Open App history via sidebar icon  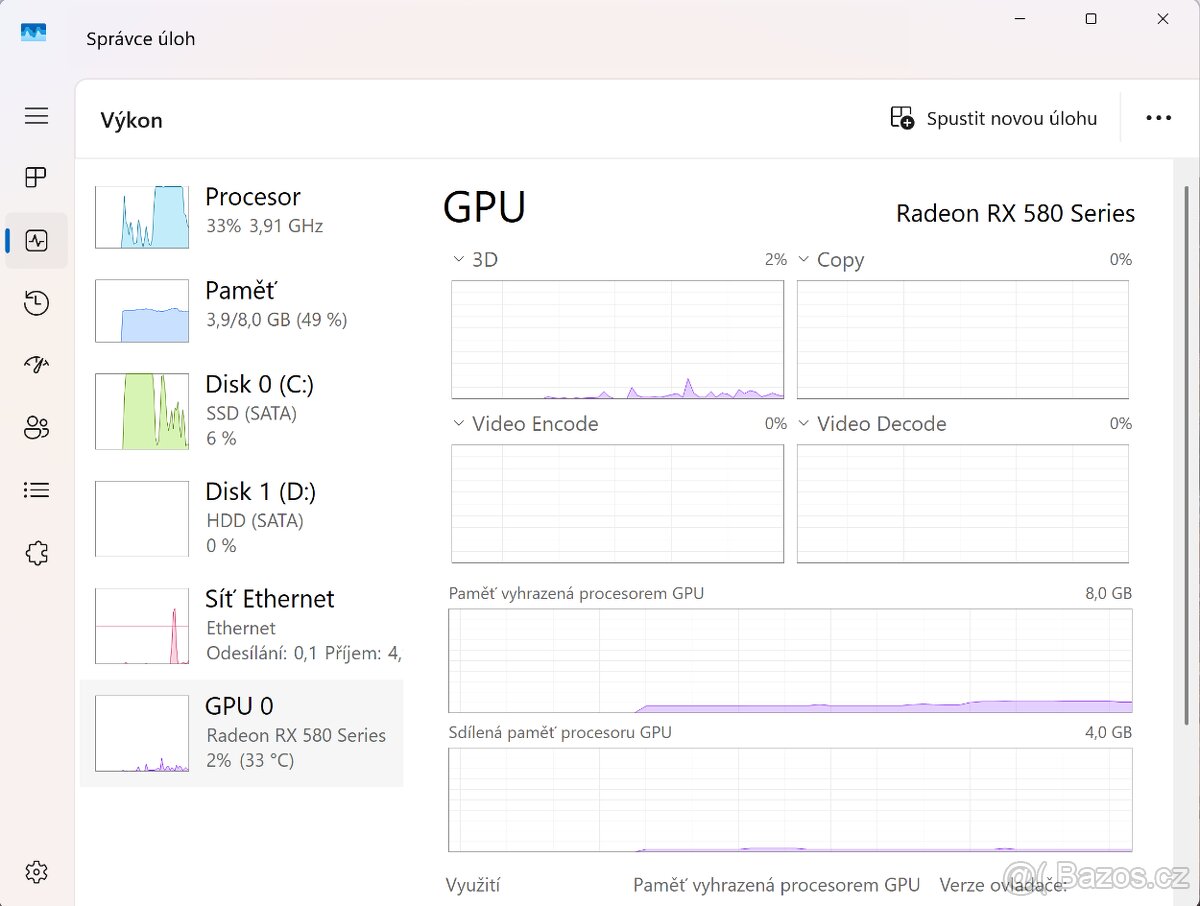tap(36, 303)
